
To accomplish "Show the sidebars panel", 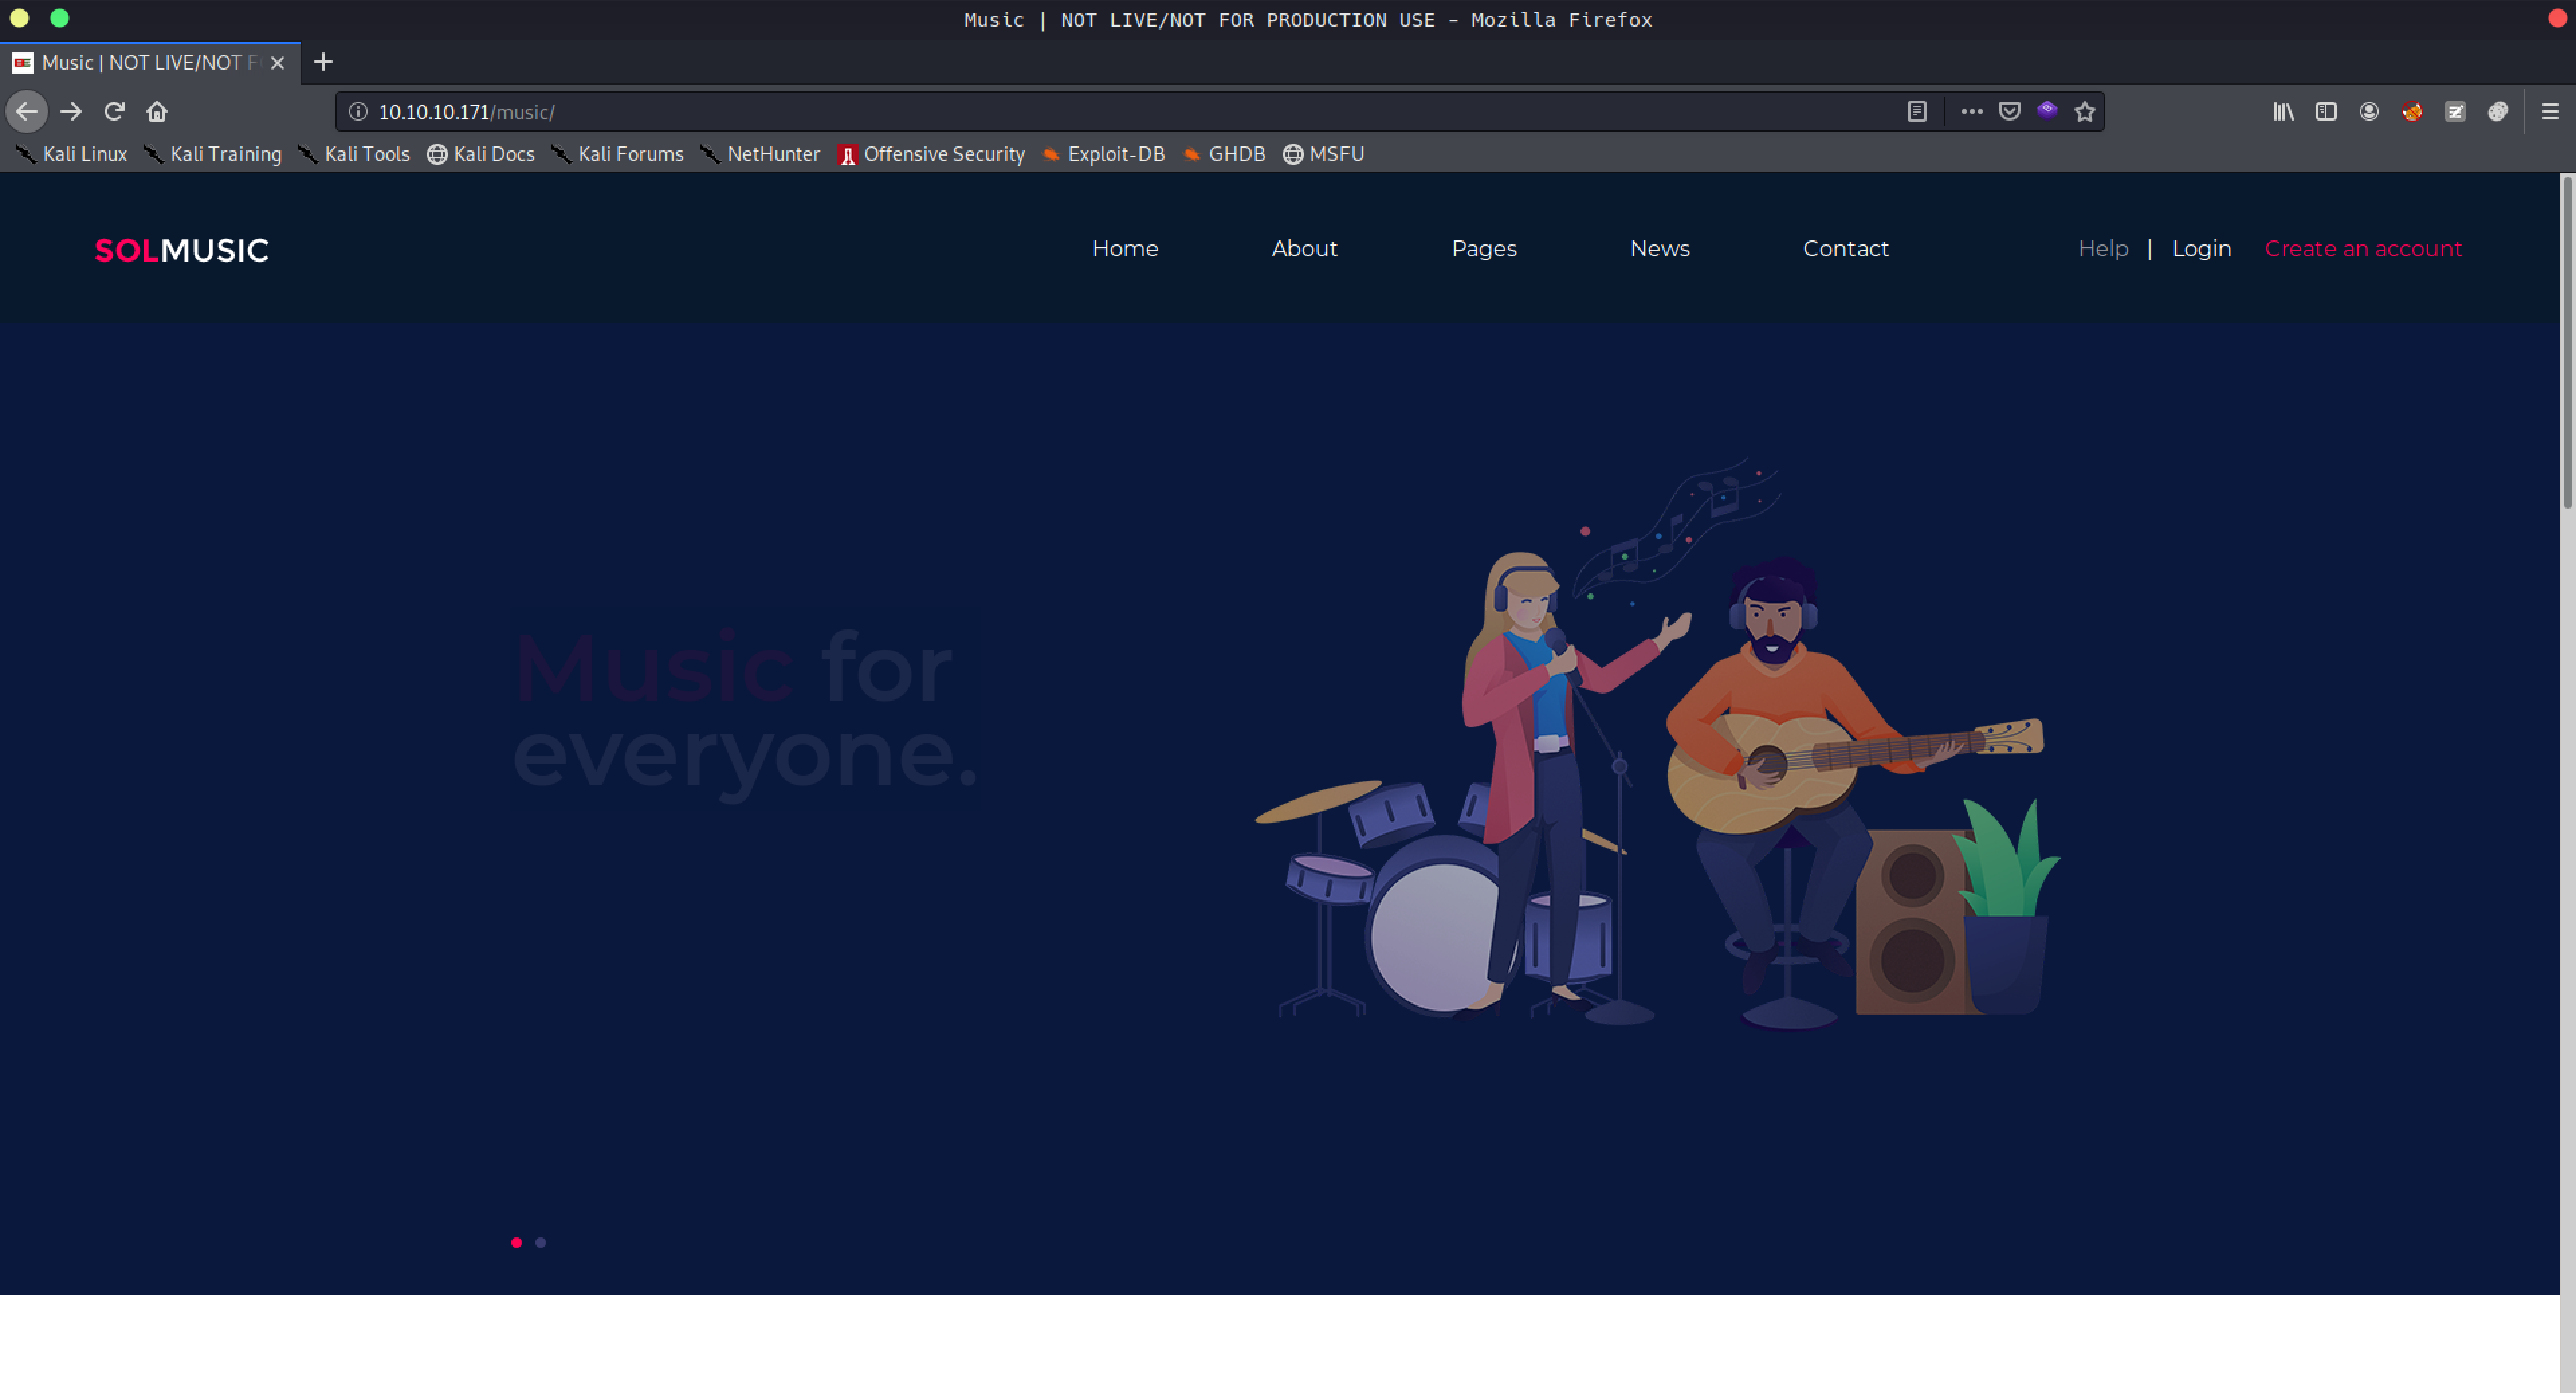I will point(2326,111).
